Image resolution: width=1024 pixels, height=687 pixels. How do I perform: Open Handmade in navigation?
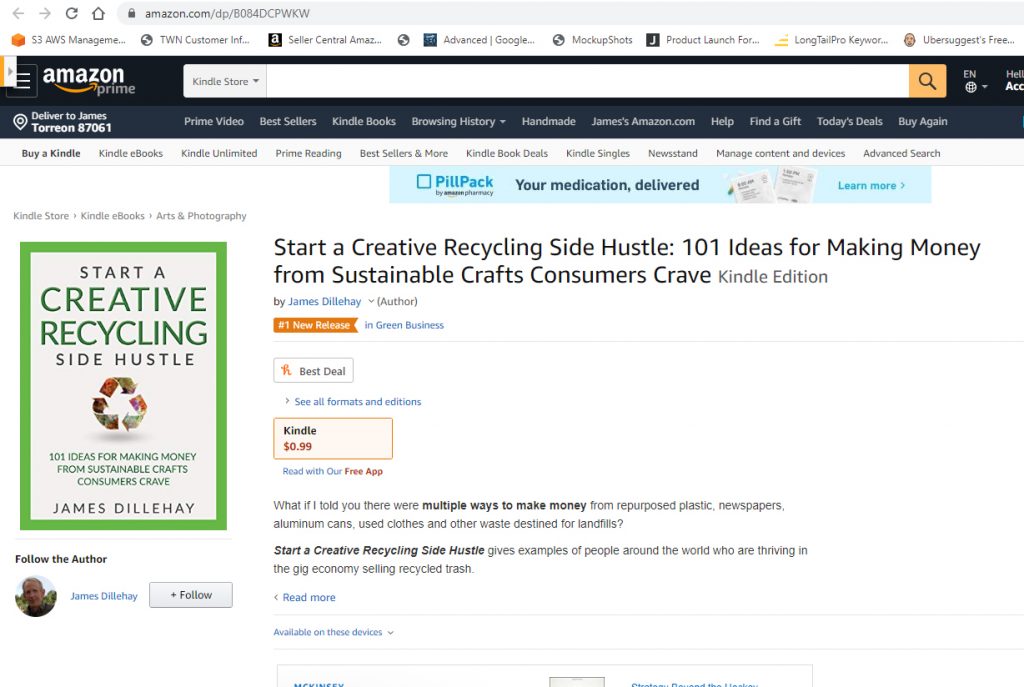coord(549,121)
